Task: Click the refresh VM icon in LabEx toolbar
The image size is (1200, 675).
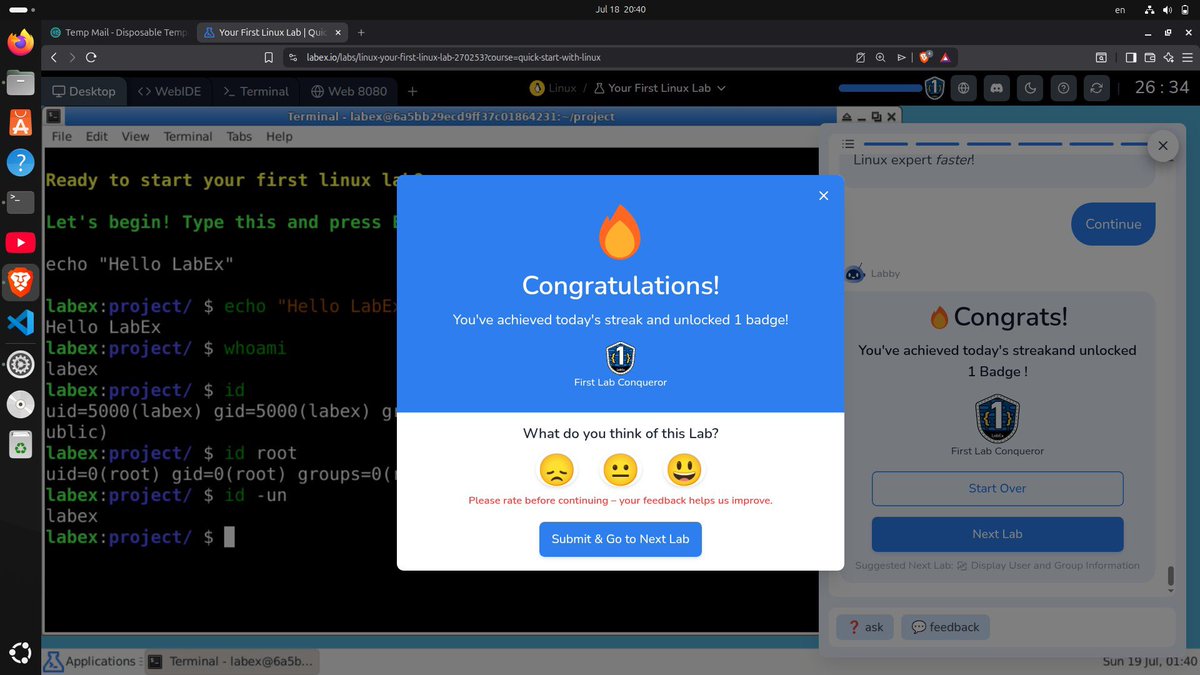Action: click(x=1097, y=88)
